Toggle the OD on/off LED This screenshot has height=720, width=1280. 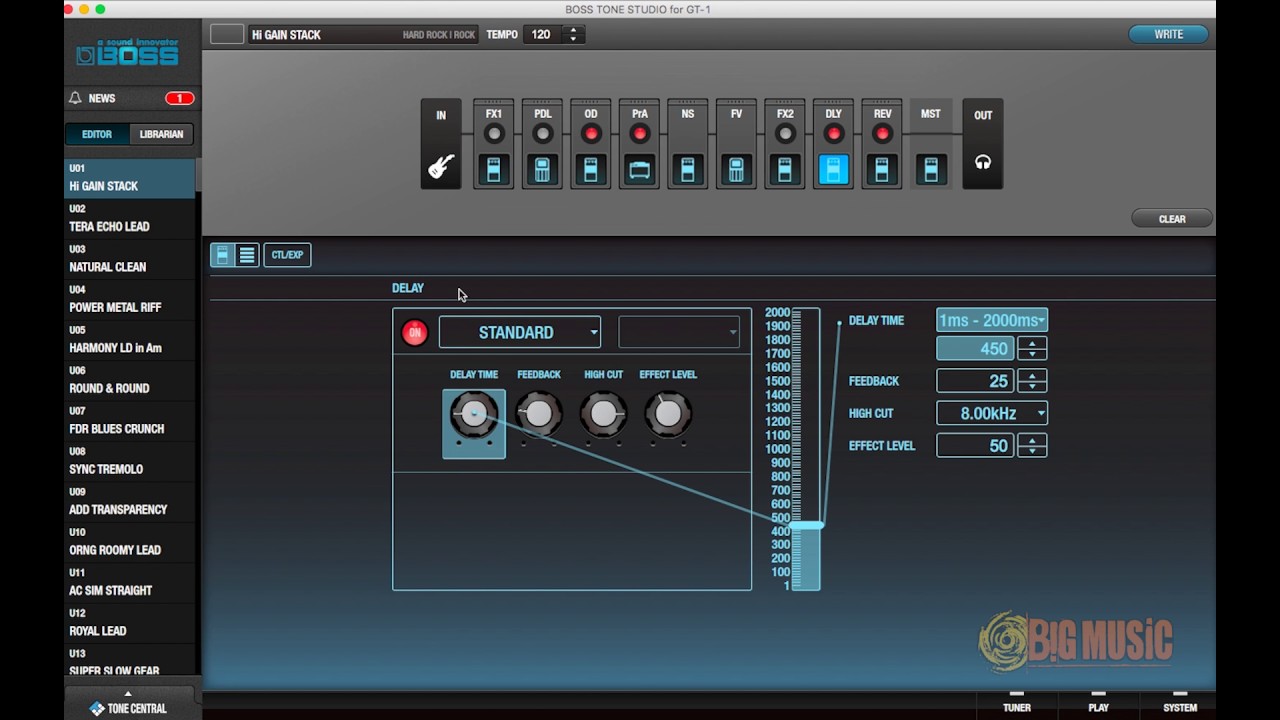point(591,134)
